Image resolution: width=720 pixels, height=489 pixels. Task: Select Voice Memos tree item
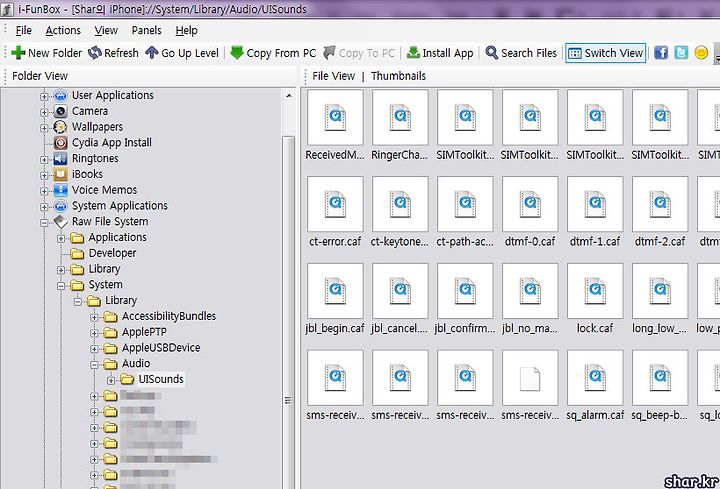(104, 190)
